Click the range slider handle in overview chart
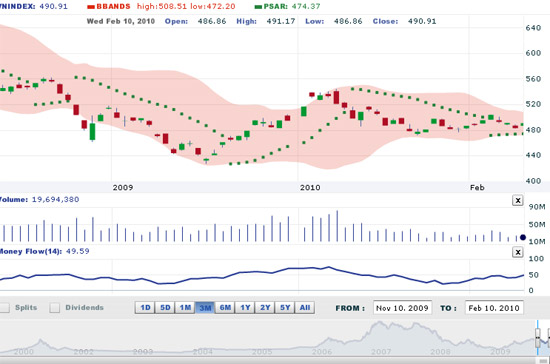 point(538,337)
